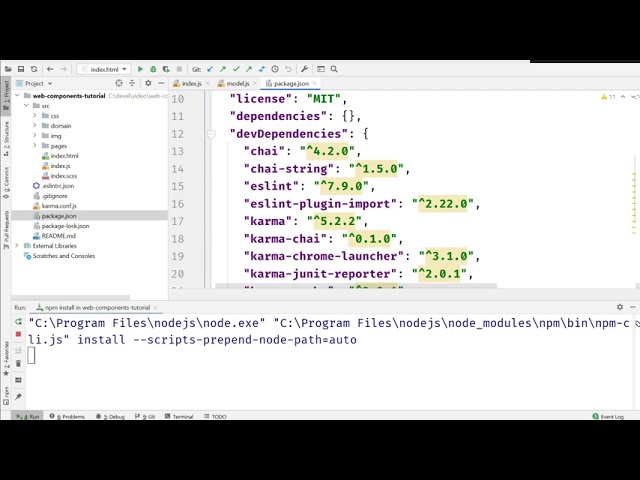Open Run panel gear settings
Screen dimensions: 640x480
(x=620, y=307)
